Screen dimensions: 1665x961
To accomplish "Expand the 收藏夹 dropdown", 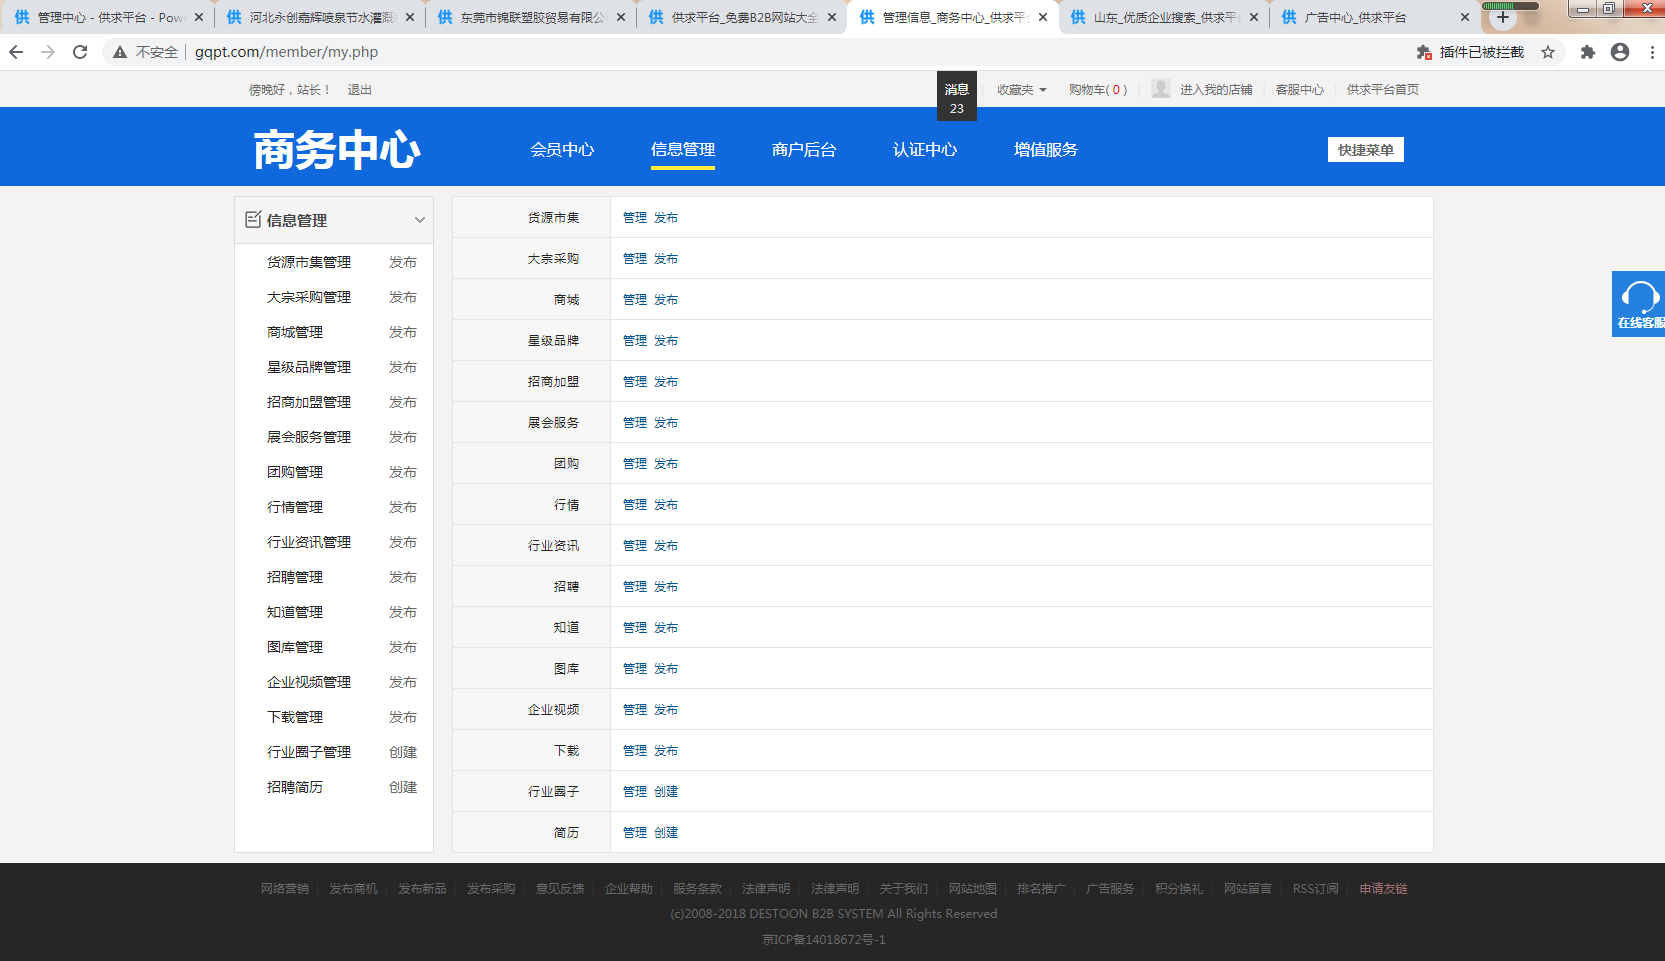I will [x=1021, y=90].
